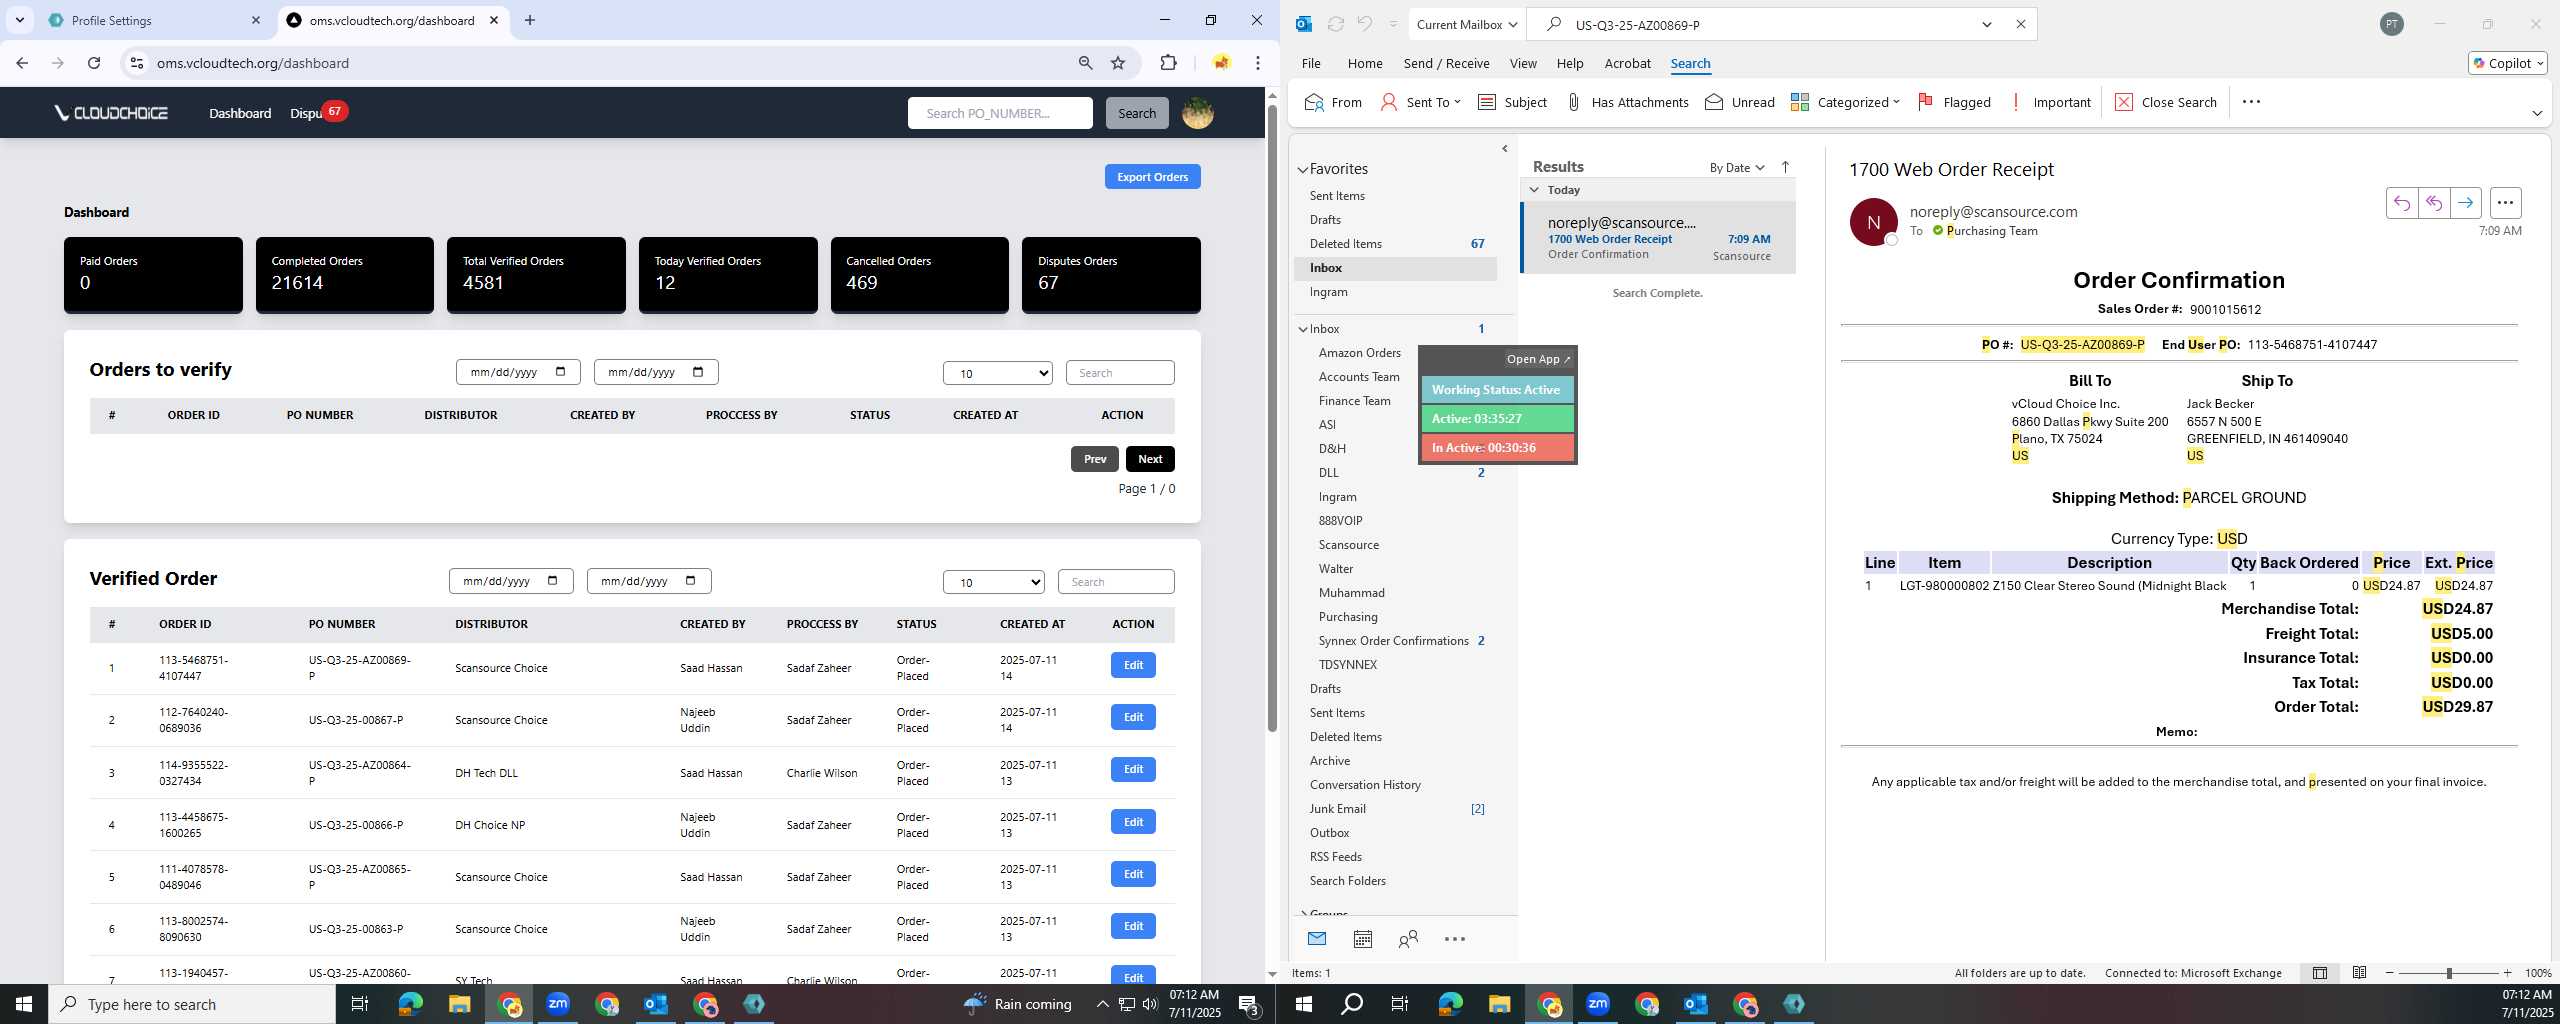
Task: Open the Acrobat ribbon tab
Action: [x=1627, y=63]
